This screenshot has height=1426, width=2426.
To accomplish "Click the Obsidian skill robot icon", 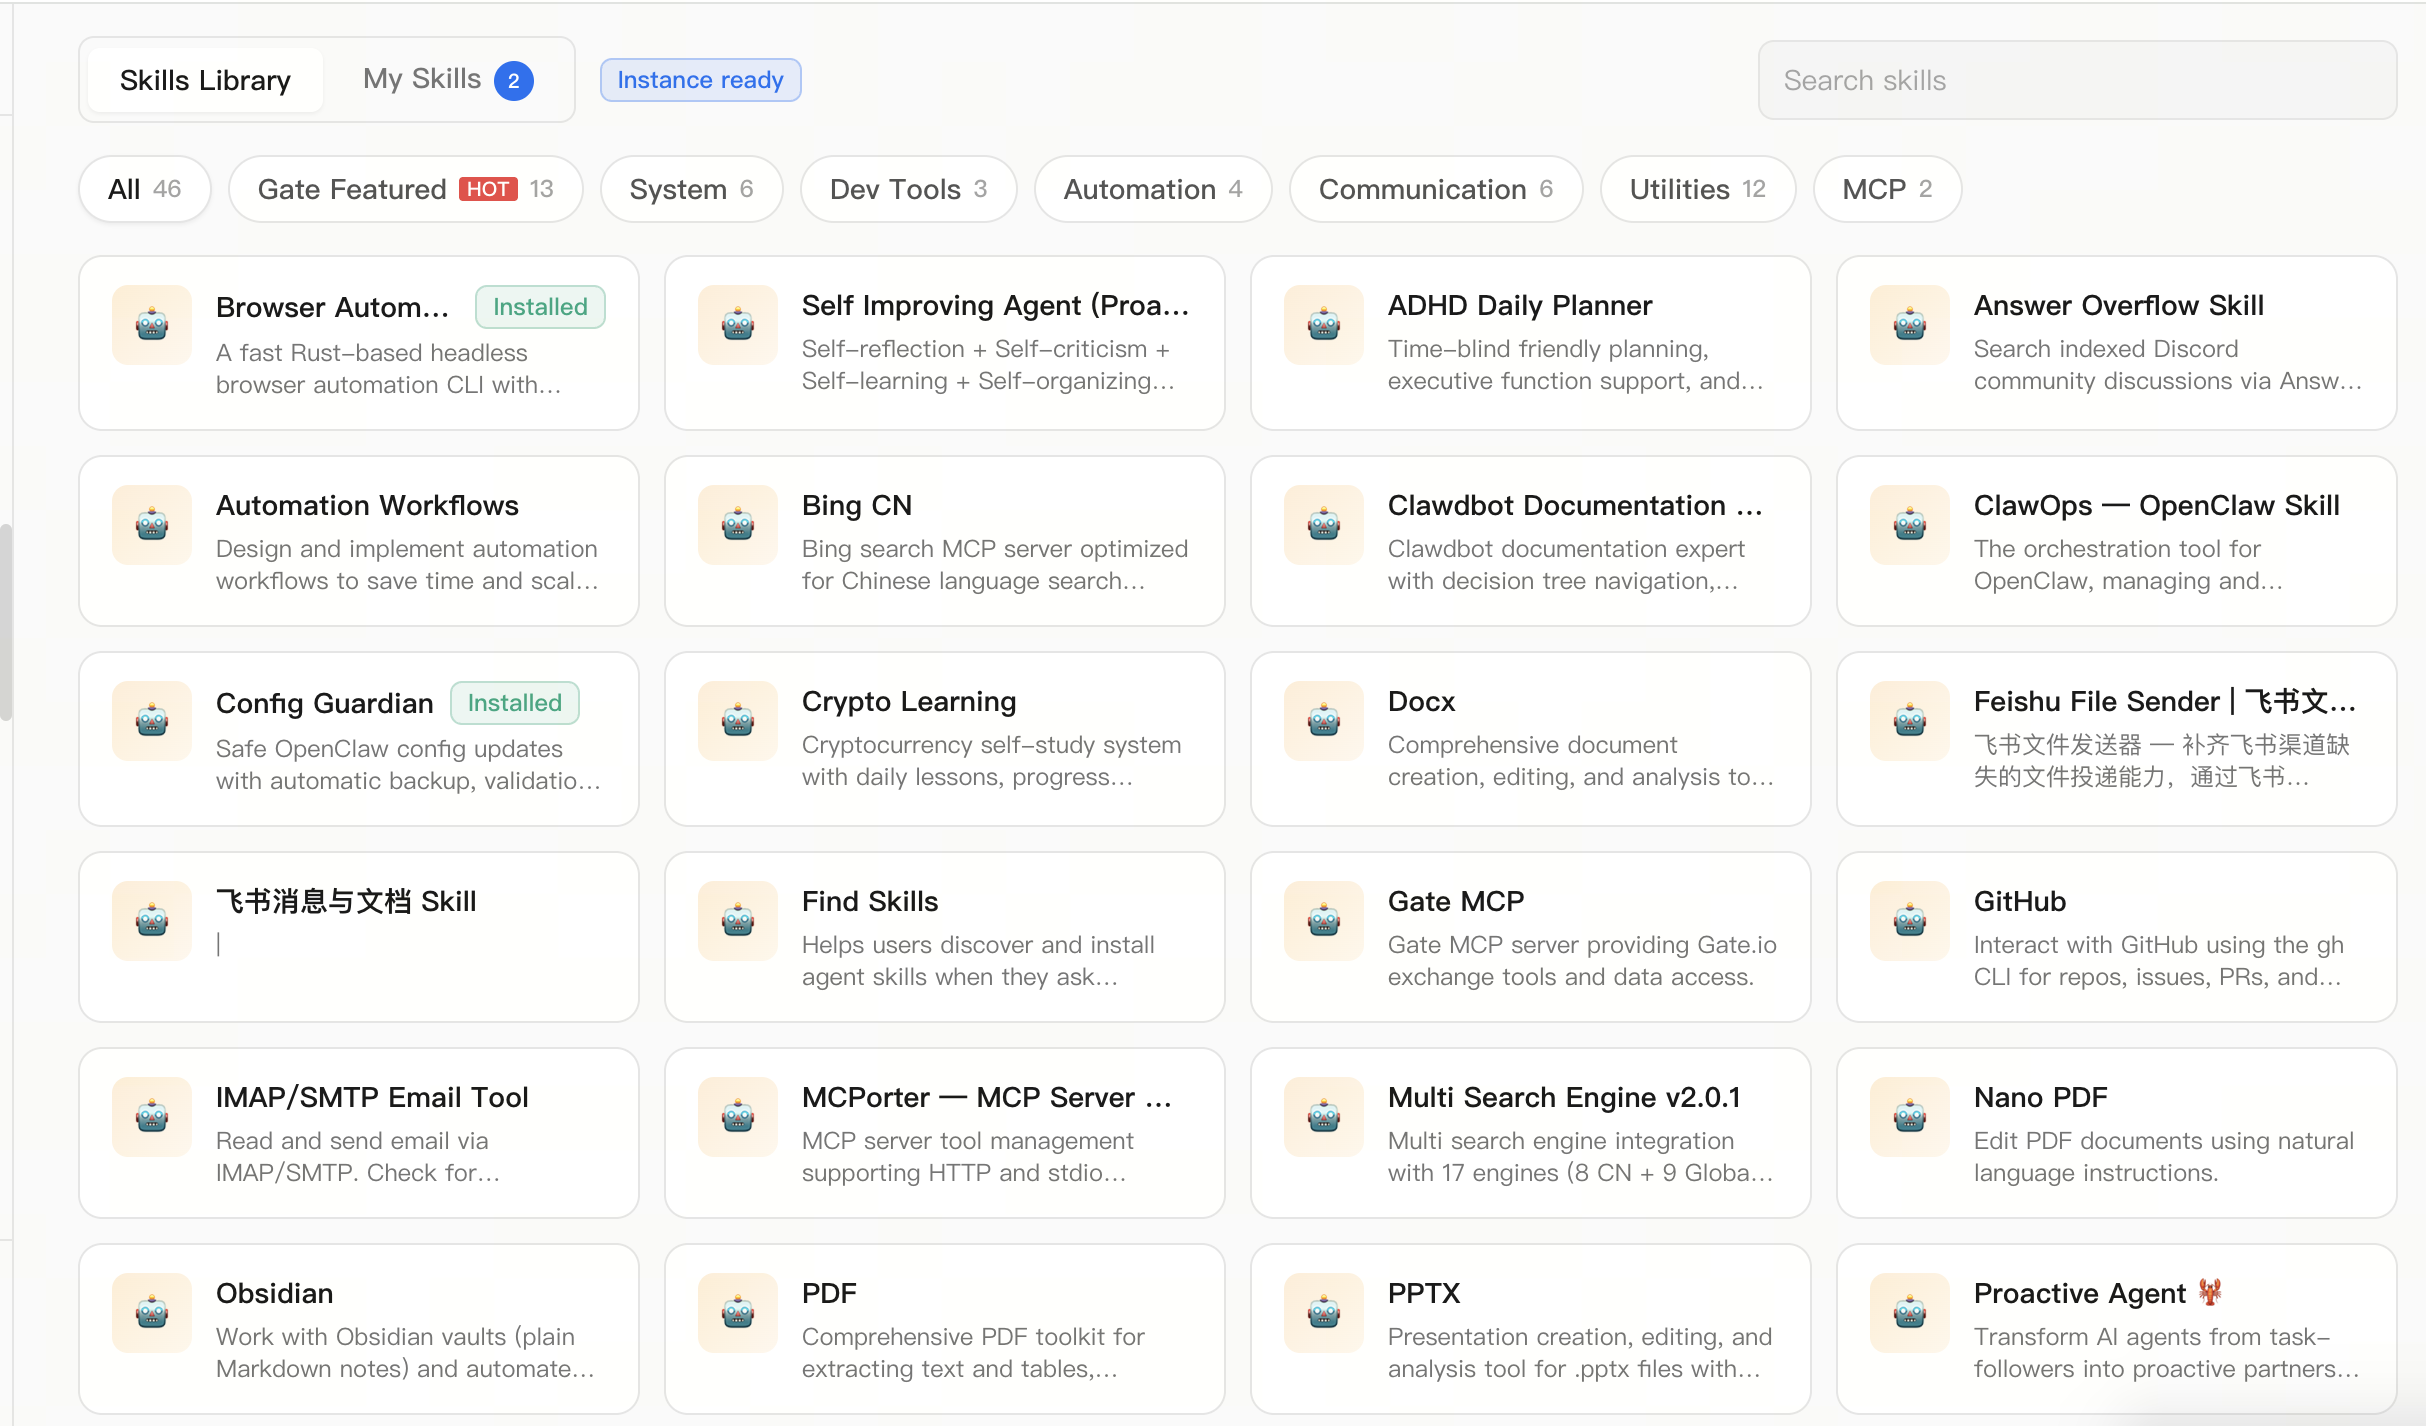I will point(152,1313).
